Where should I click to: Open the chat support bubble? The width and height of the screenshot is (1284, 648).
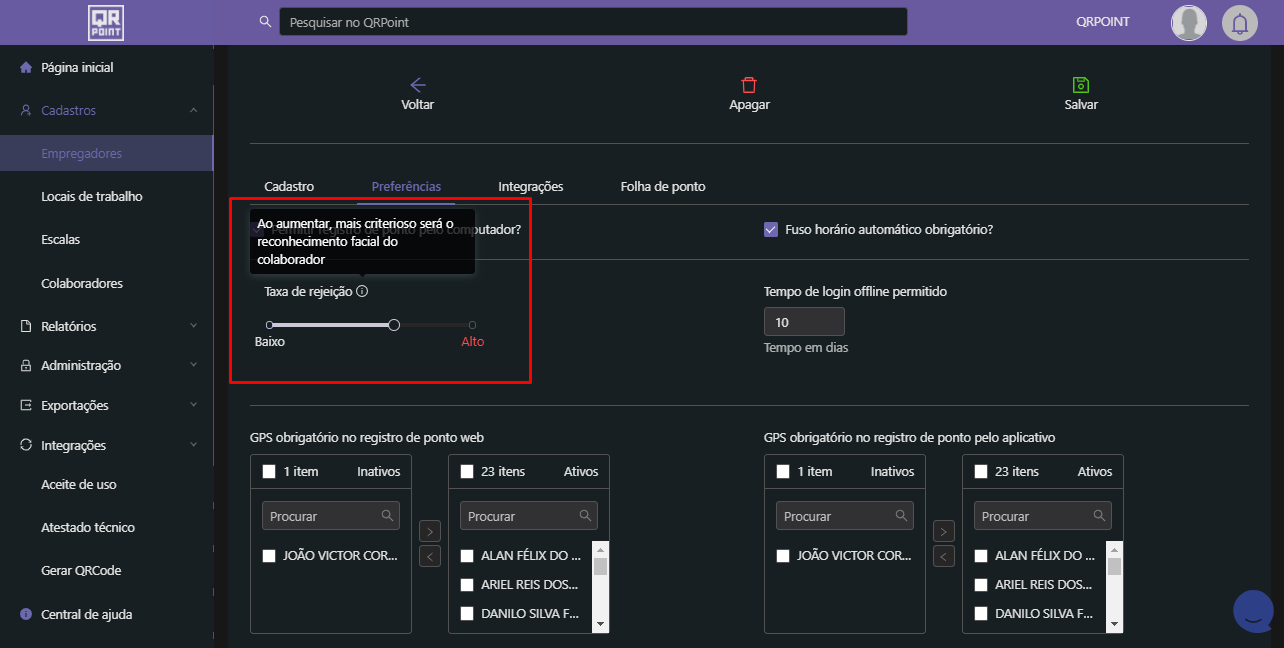[1253, 612]
